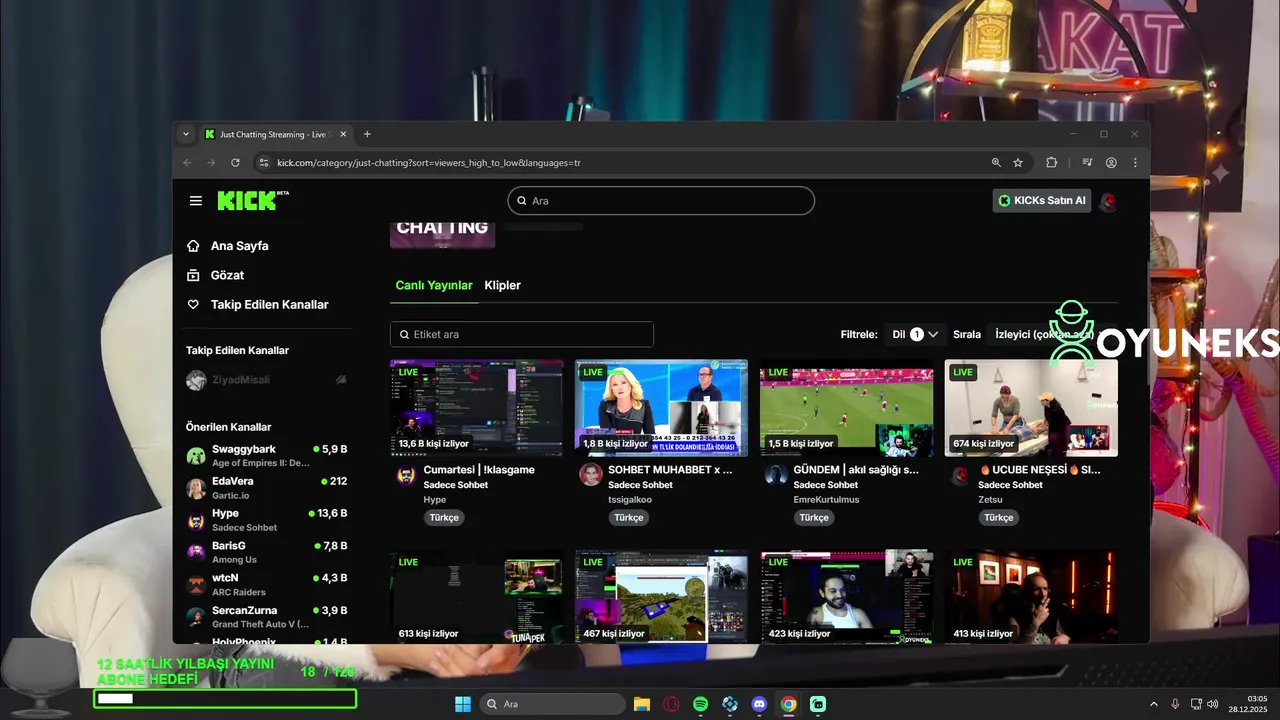Open Opera from the taskbar
This screenshot has width=1280, height=720.
pyautogui.click(x=671, y=704)
